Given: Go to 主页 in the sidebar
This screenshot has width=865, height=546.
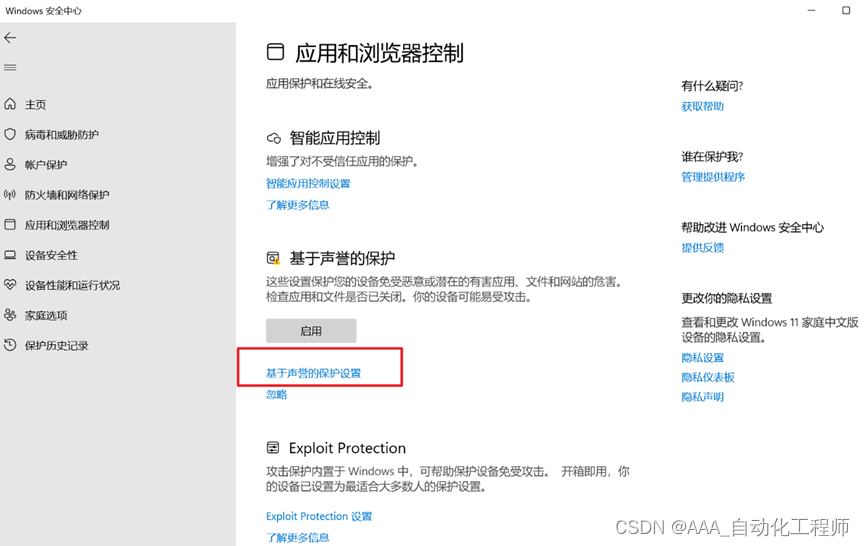Looking at the screenshot, I should pos(35,104).
